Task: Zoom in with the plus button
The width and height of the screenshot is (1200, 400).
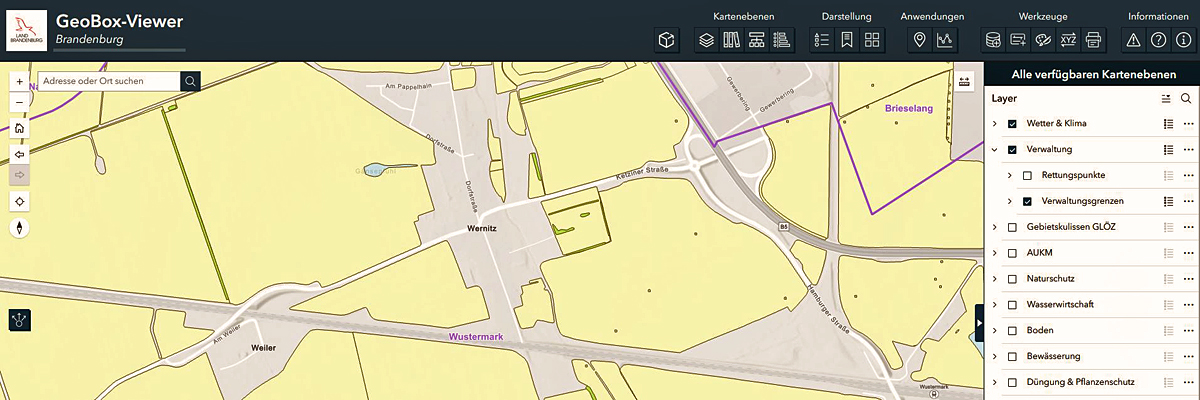Action: coord(20,81)
